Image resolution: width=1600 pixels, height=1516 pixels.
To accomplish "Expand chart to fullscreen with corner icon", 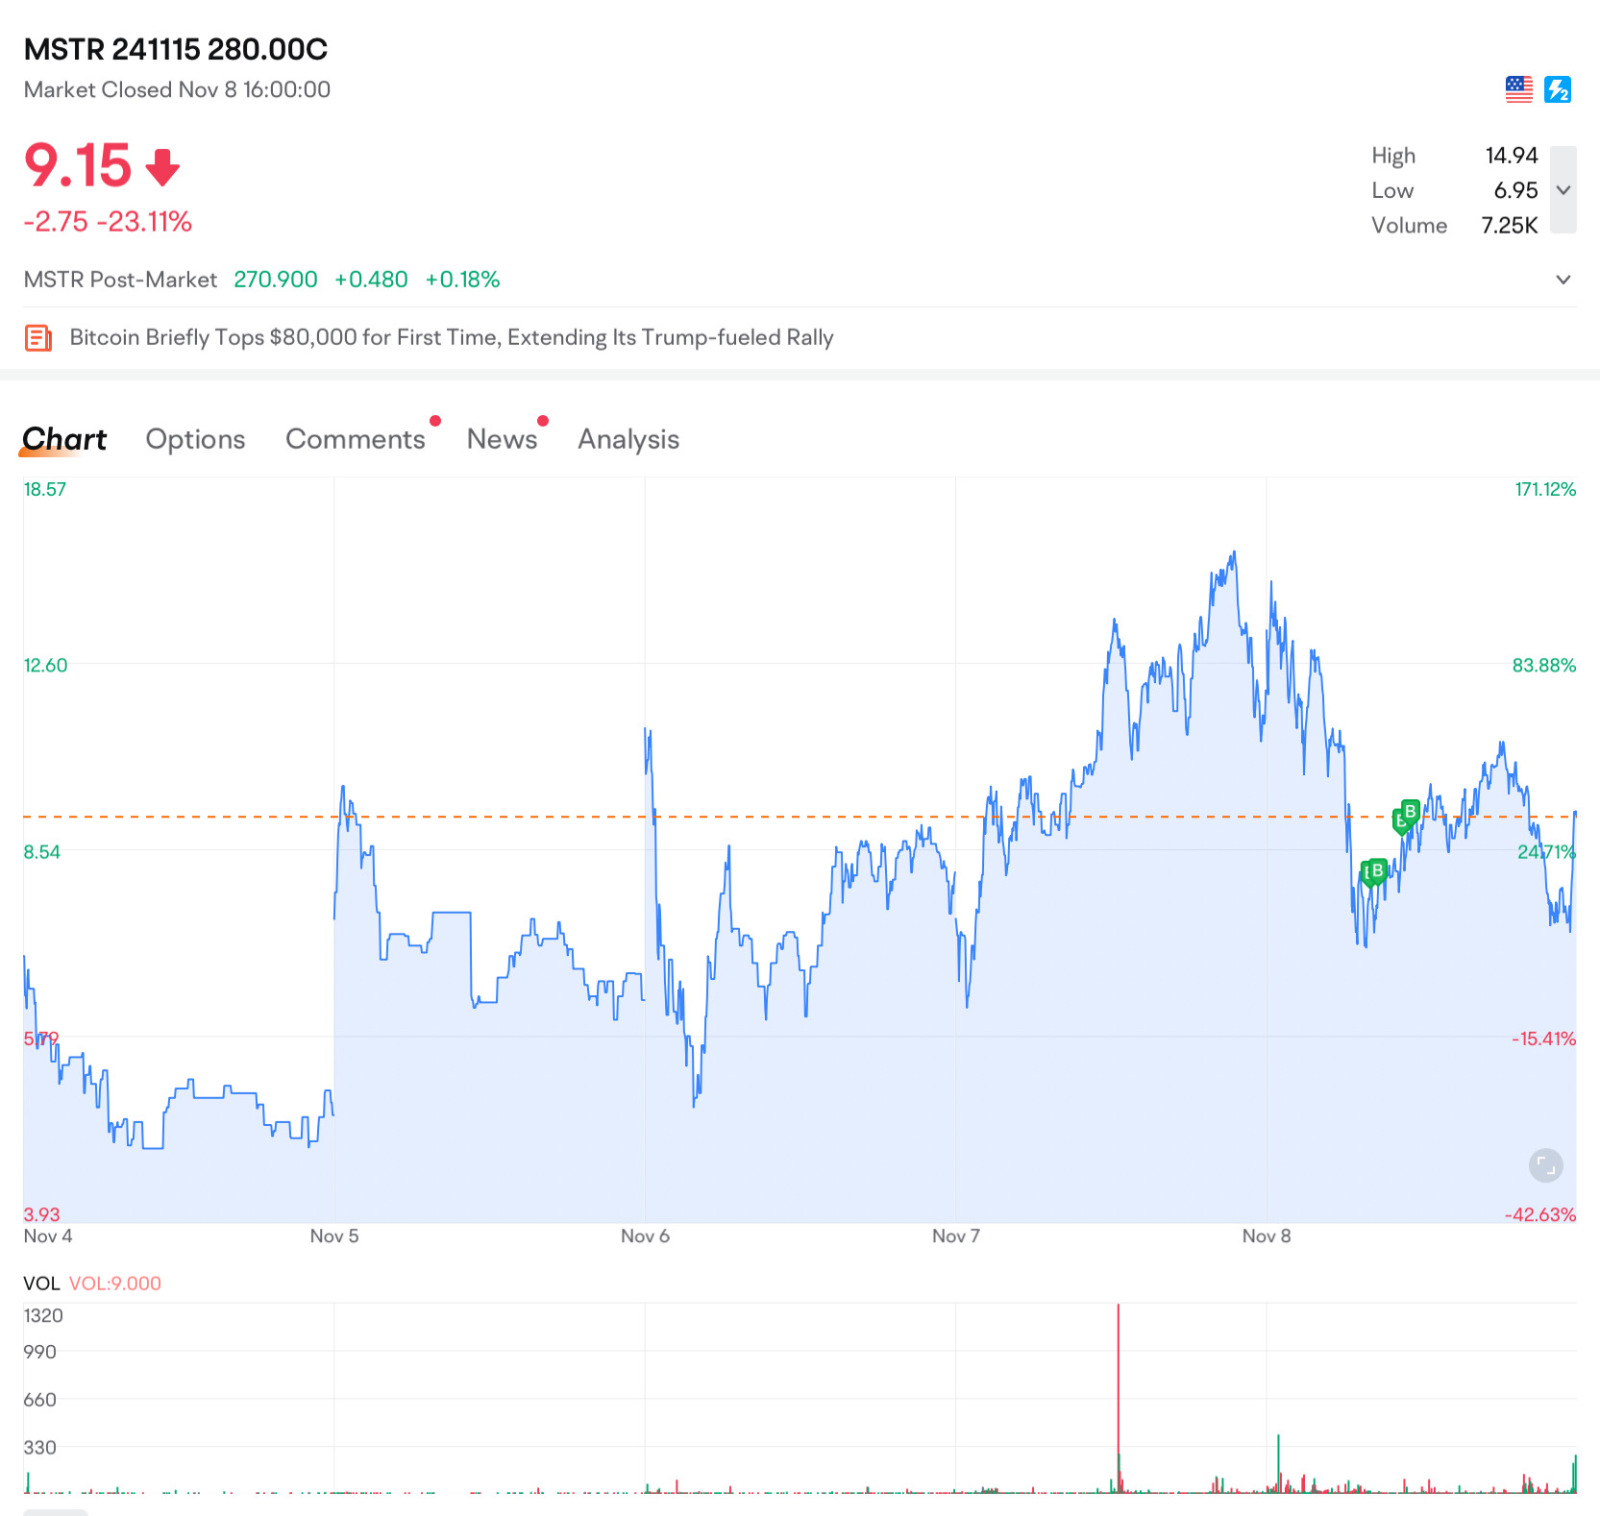I will point(1545,1165).
